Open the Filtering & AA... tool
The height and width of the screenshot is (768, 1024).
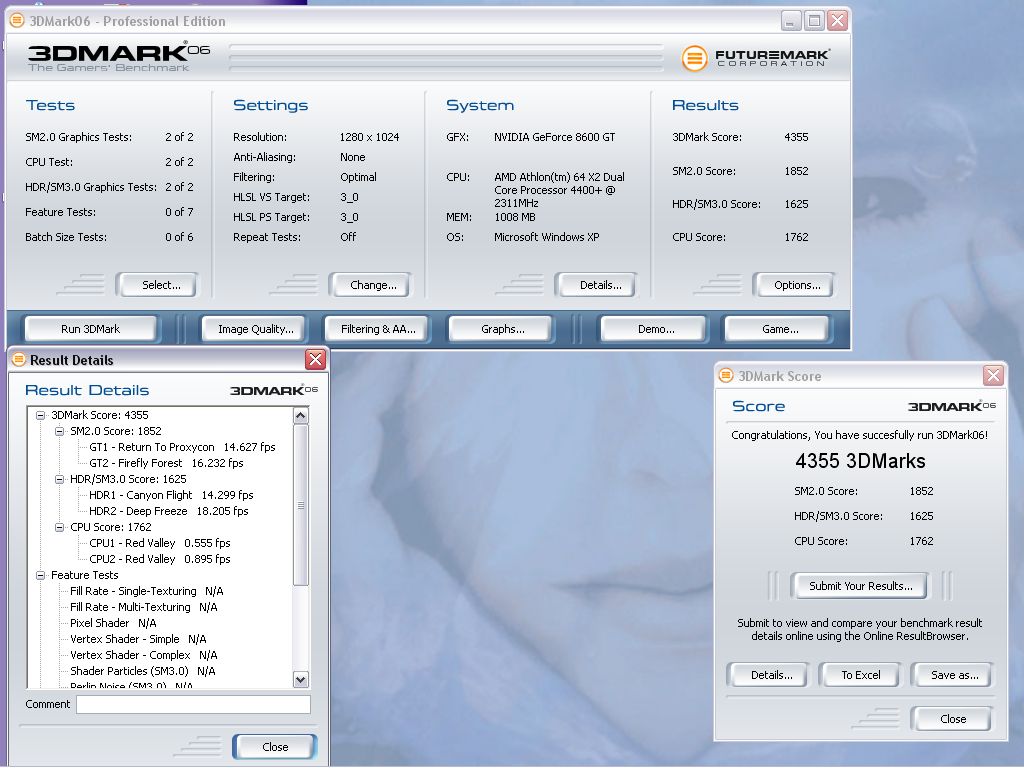tap(377, 329)
